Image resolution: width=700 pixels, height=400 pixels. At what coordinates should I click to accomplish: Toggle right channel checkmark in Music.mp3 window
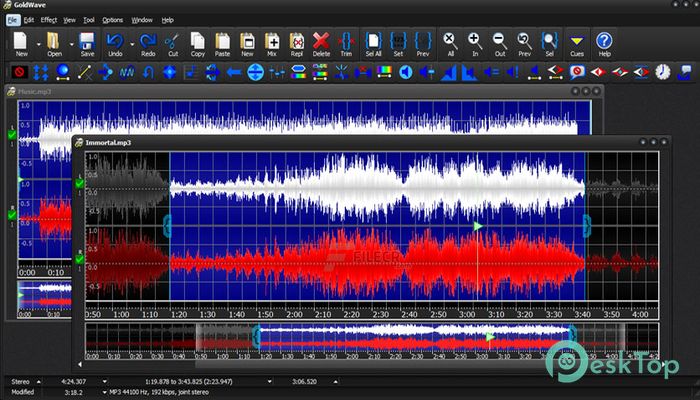point(12,215)
